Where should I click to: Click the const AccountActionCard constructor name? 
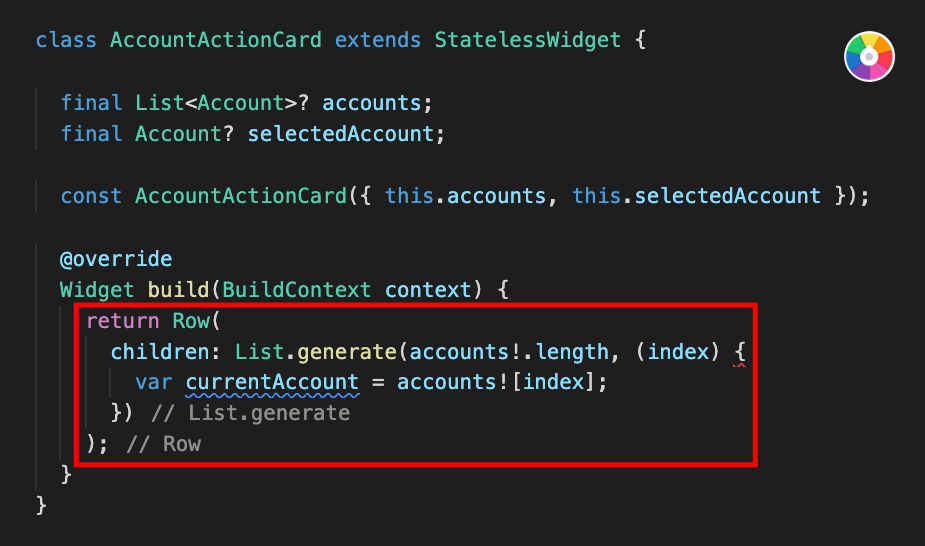point(241,196)
